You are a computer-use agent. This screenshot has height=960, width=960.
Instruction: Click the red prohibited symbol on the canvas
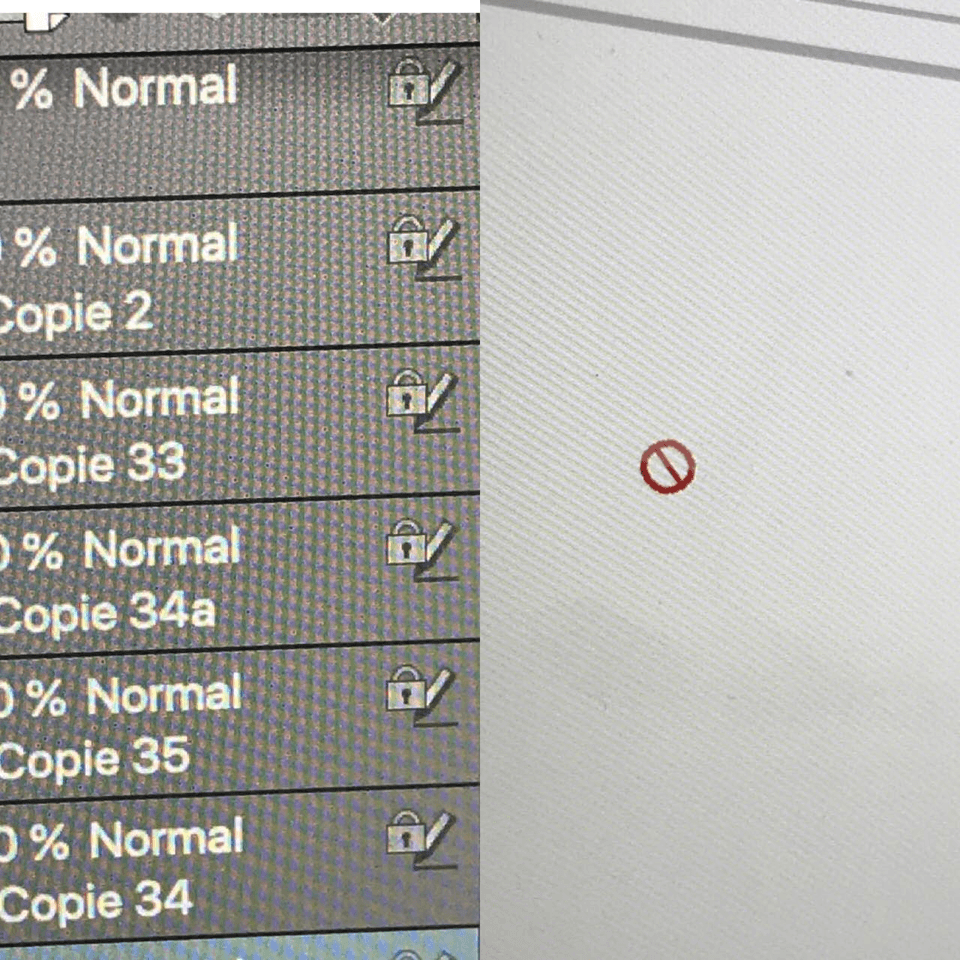[667, 467]
